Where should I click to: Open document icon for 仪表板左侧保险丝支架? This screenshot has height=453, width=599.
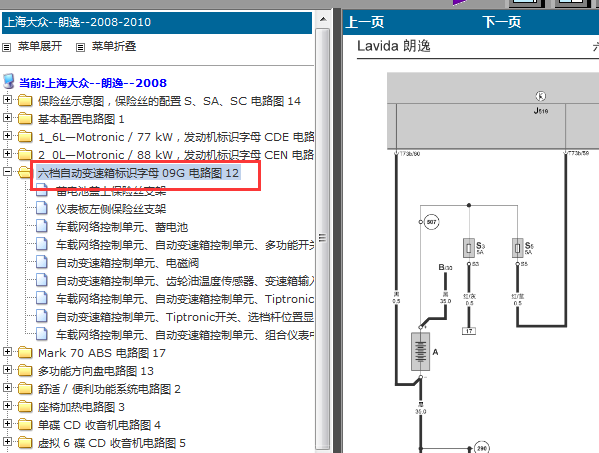tap(42, 208)
